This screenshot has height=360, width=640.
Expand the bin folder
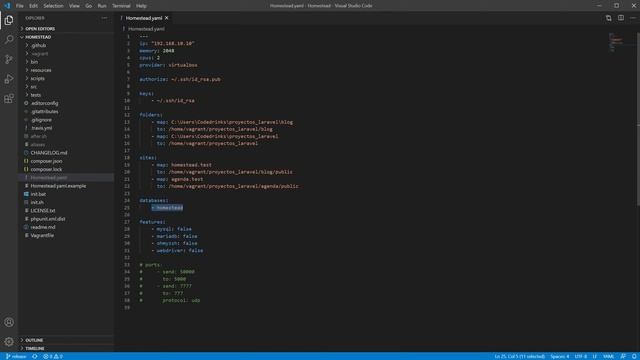(x=34, y=62)
